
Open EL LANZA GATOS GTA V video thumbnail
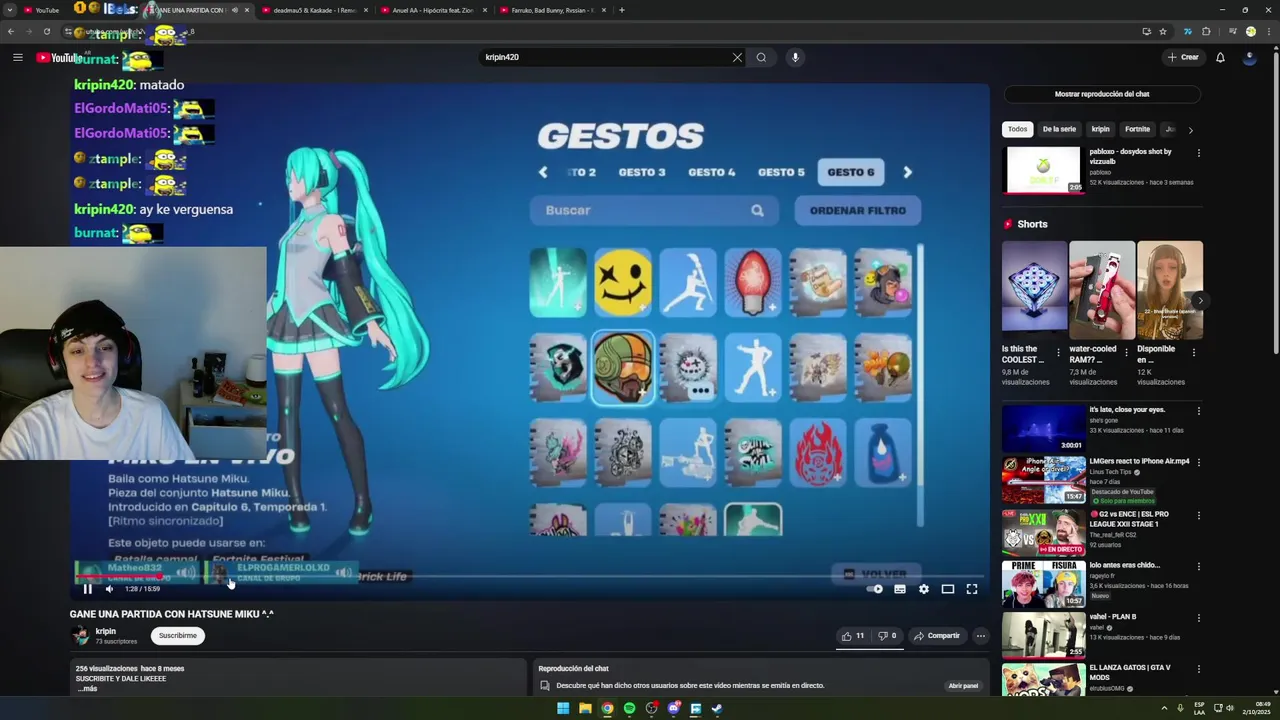coord(1043,680)
